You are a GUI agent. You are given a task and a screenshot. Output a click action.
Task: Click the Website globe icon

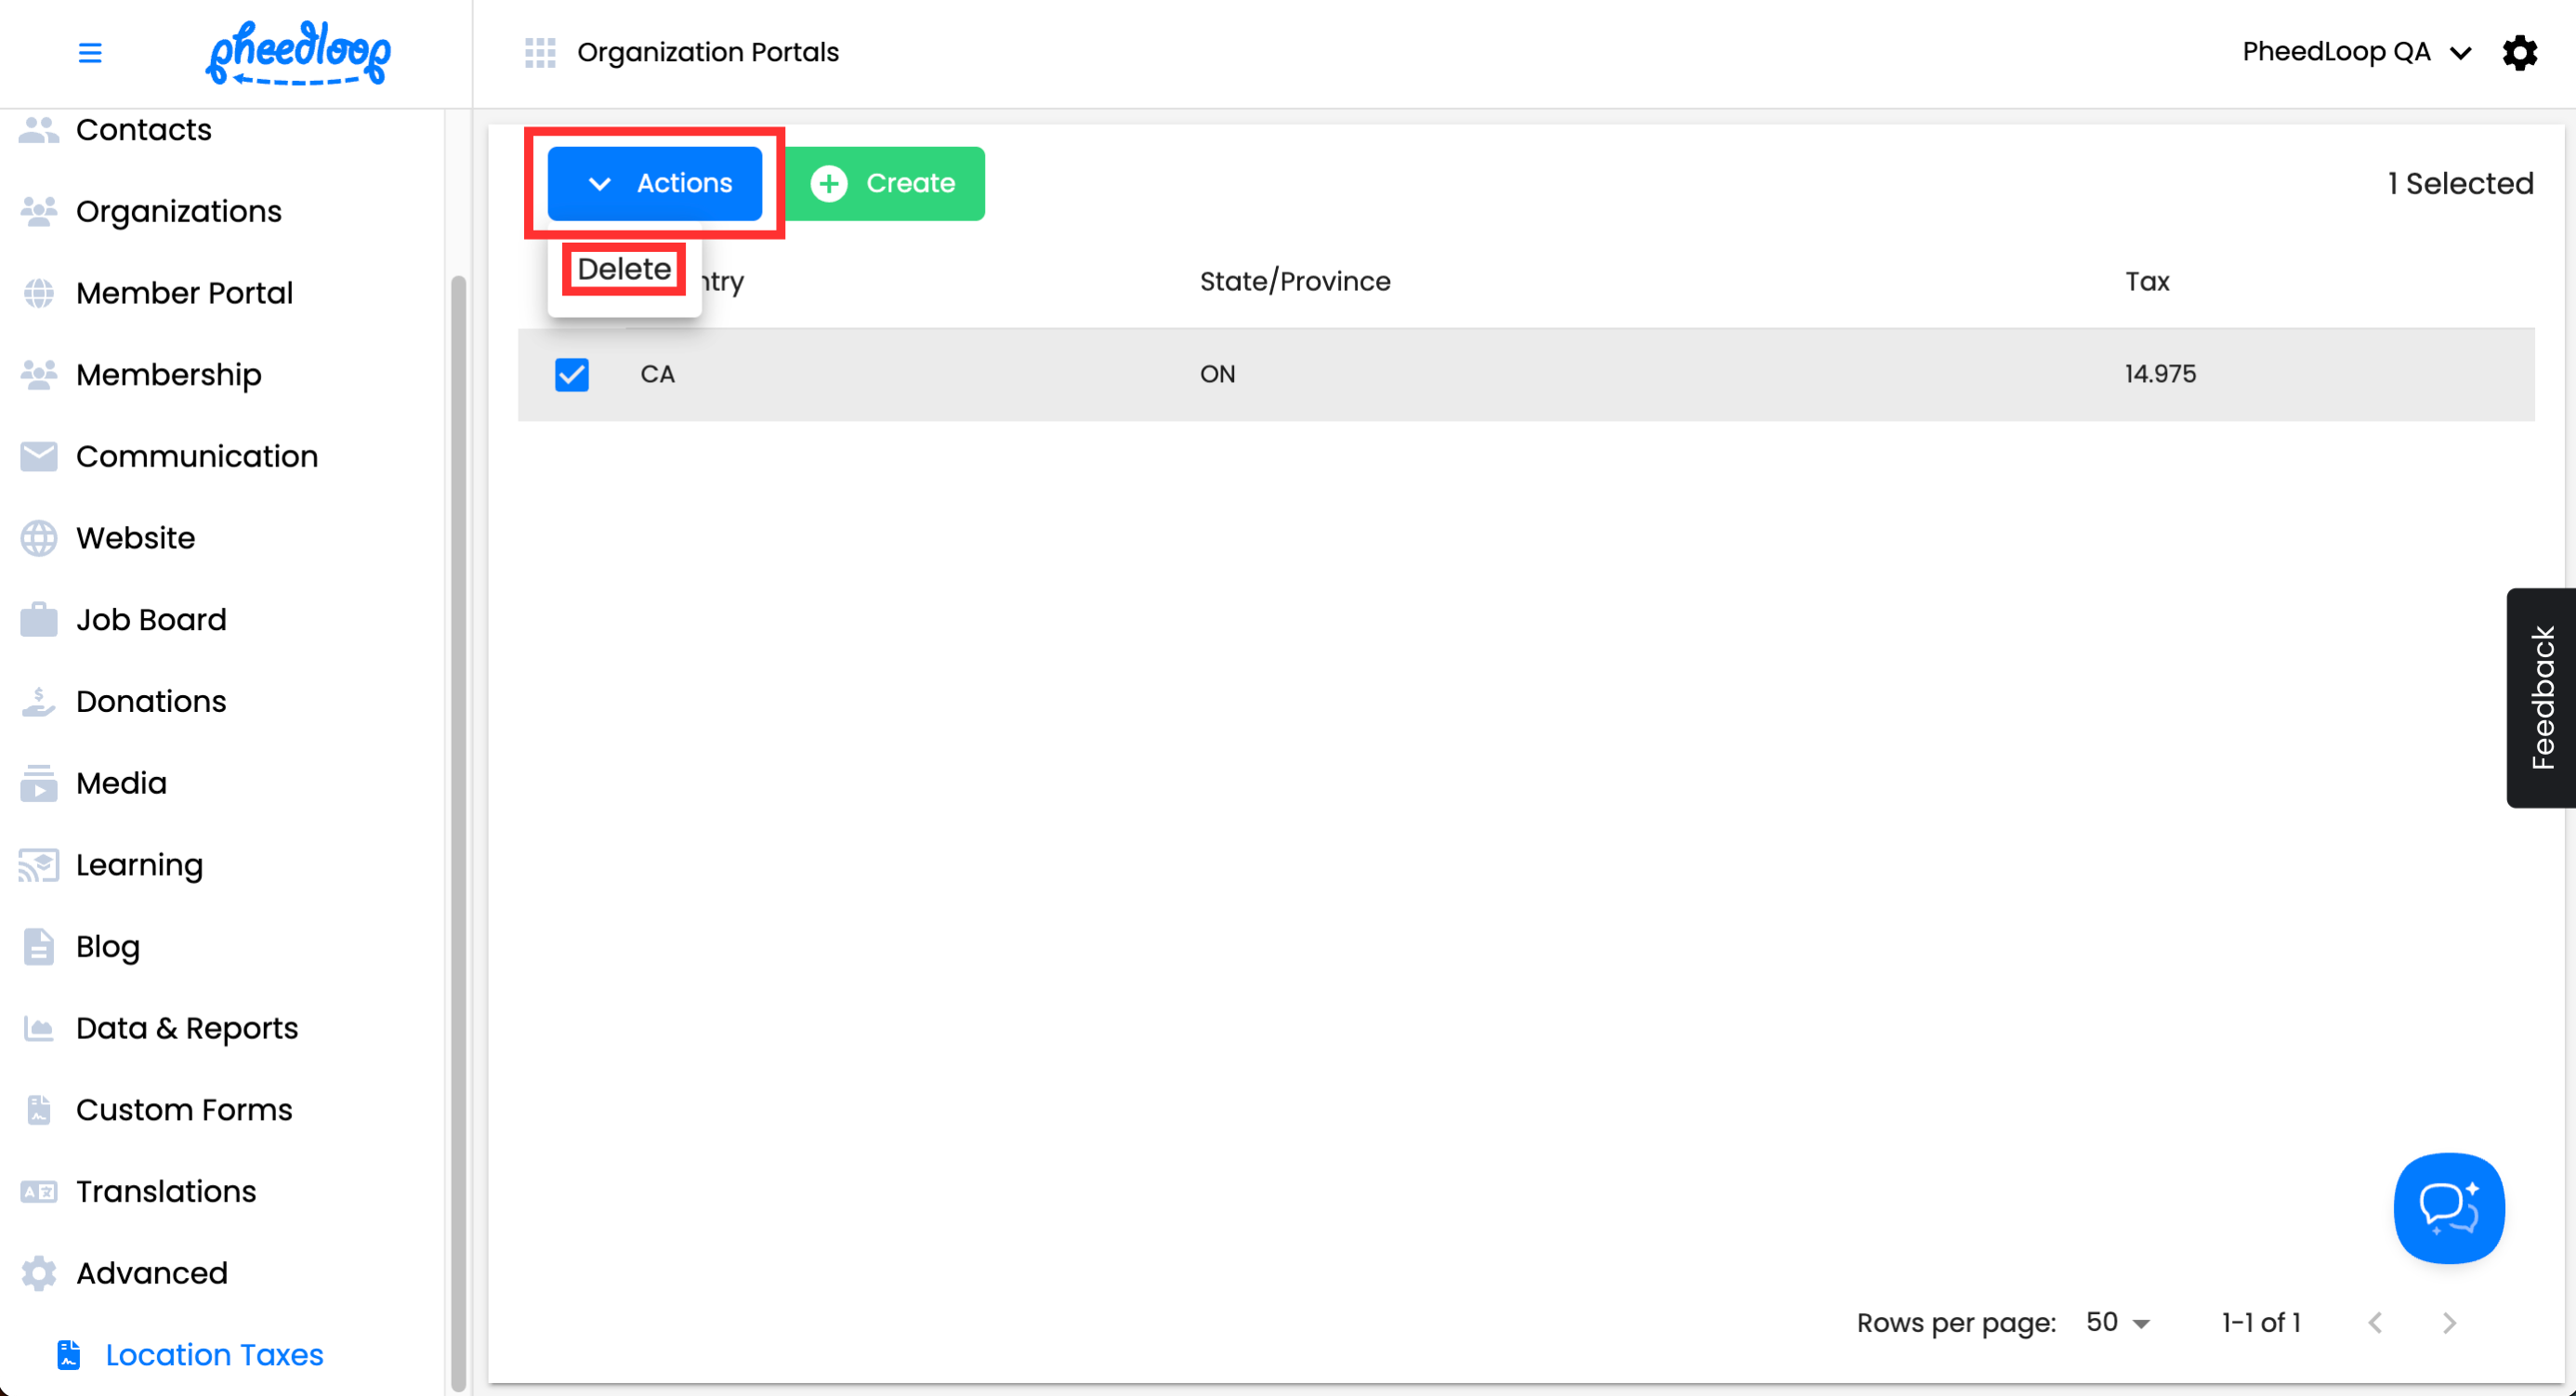[x=39, y=538]
